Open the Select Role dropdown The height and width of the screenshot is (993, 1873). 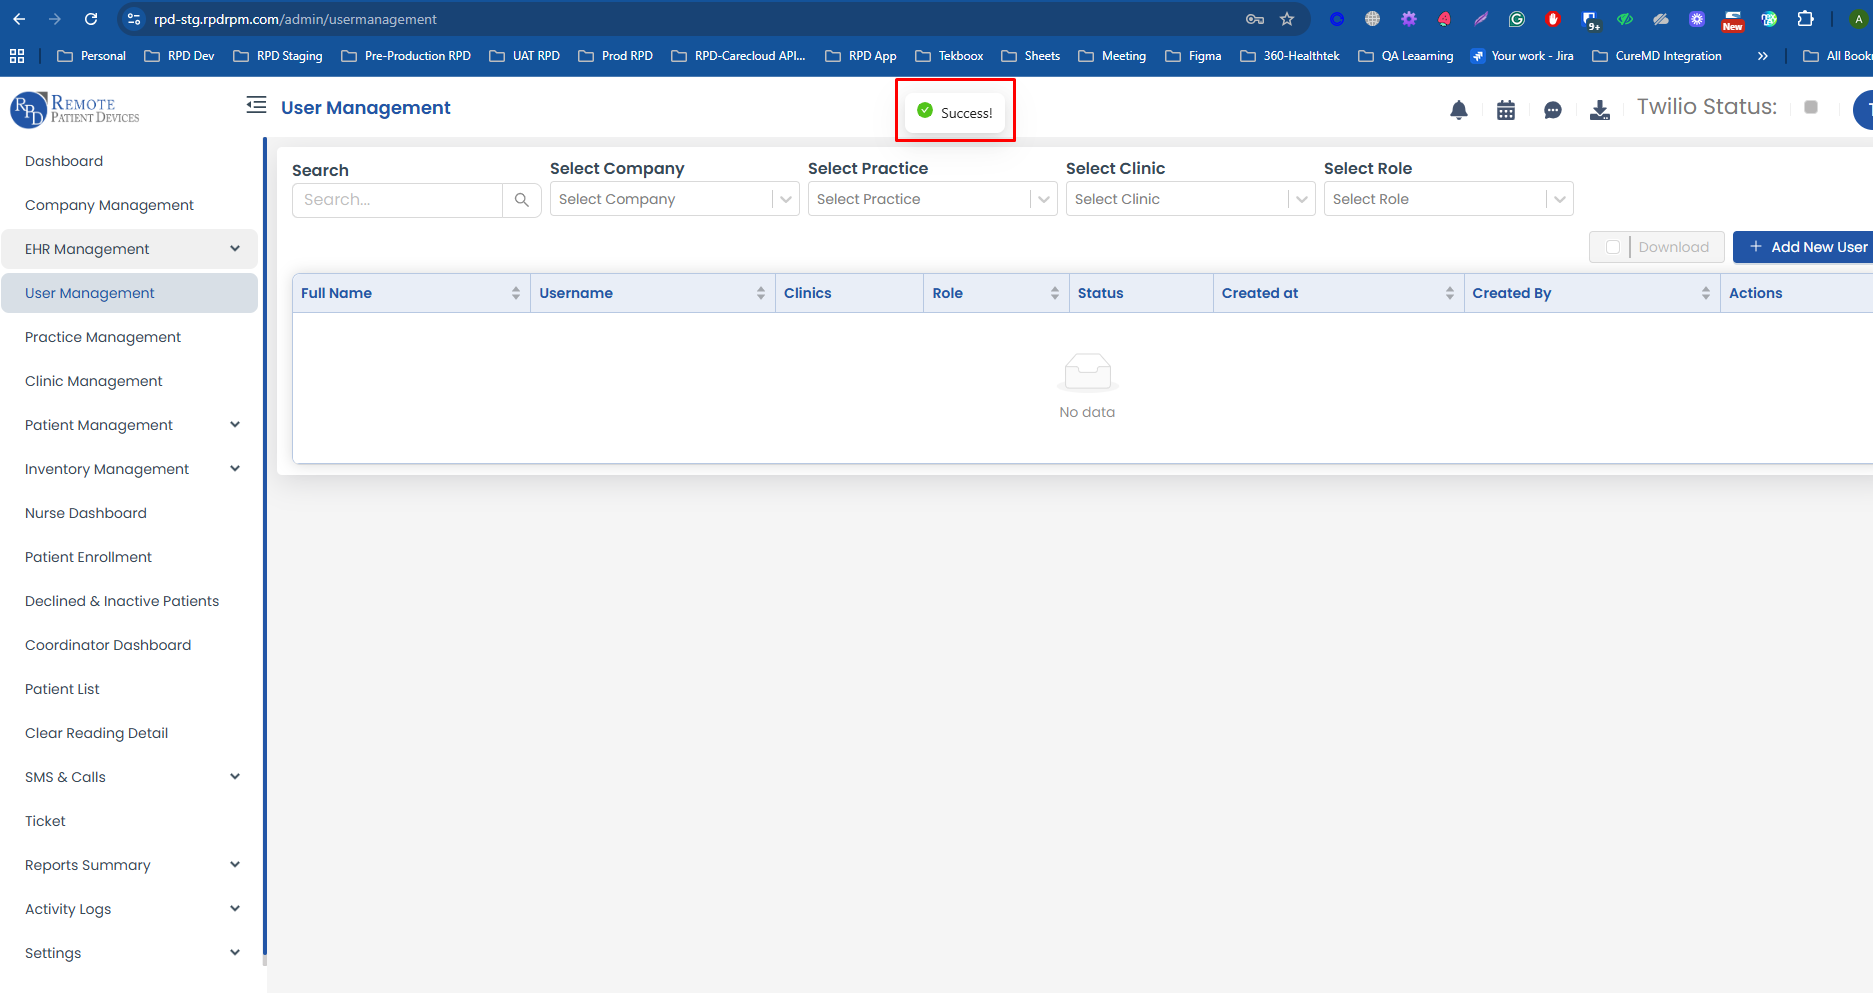[1447, 199]
